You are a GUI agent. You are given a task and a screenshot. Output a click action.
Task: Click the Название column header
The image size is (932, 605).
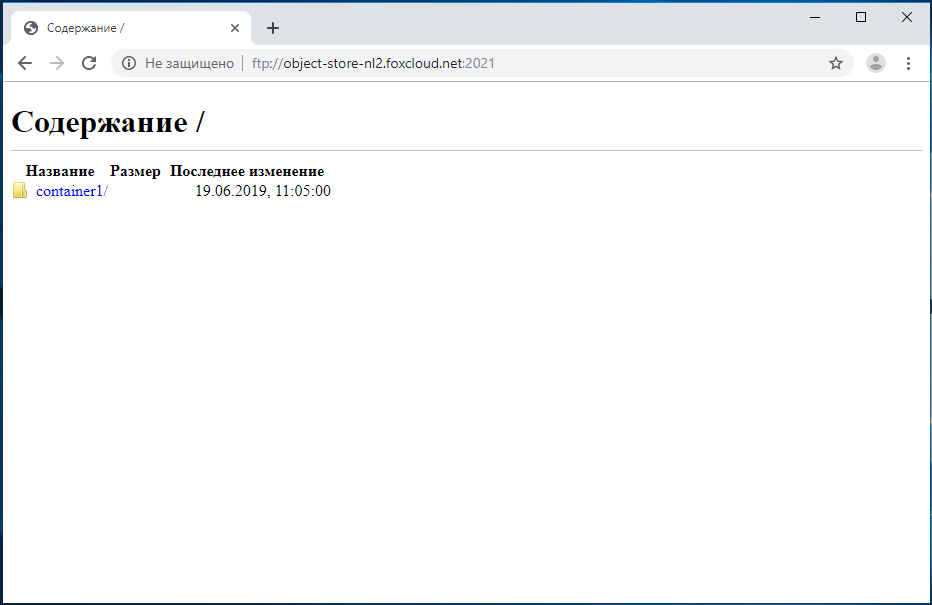(x=60, y=171)
